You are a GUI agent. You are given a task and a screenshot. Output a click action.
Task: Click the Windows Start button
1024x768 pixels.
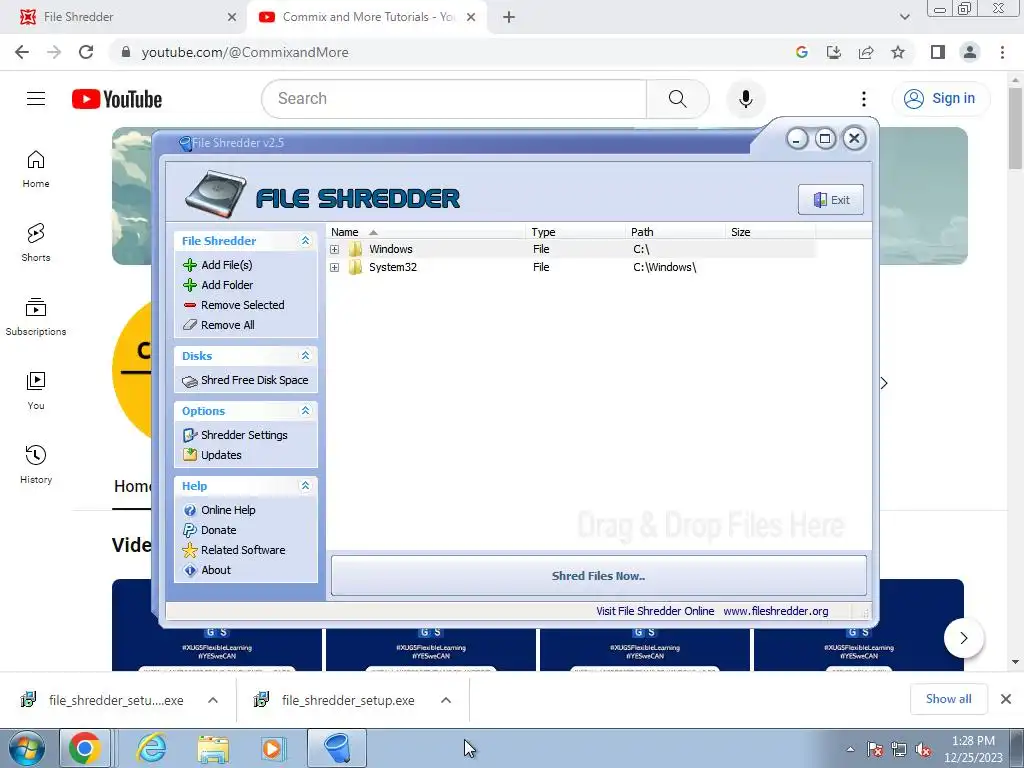[27, 748]
